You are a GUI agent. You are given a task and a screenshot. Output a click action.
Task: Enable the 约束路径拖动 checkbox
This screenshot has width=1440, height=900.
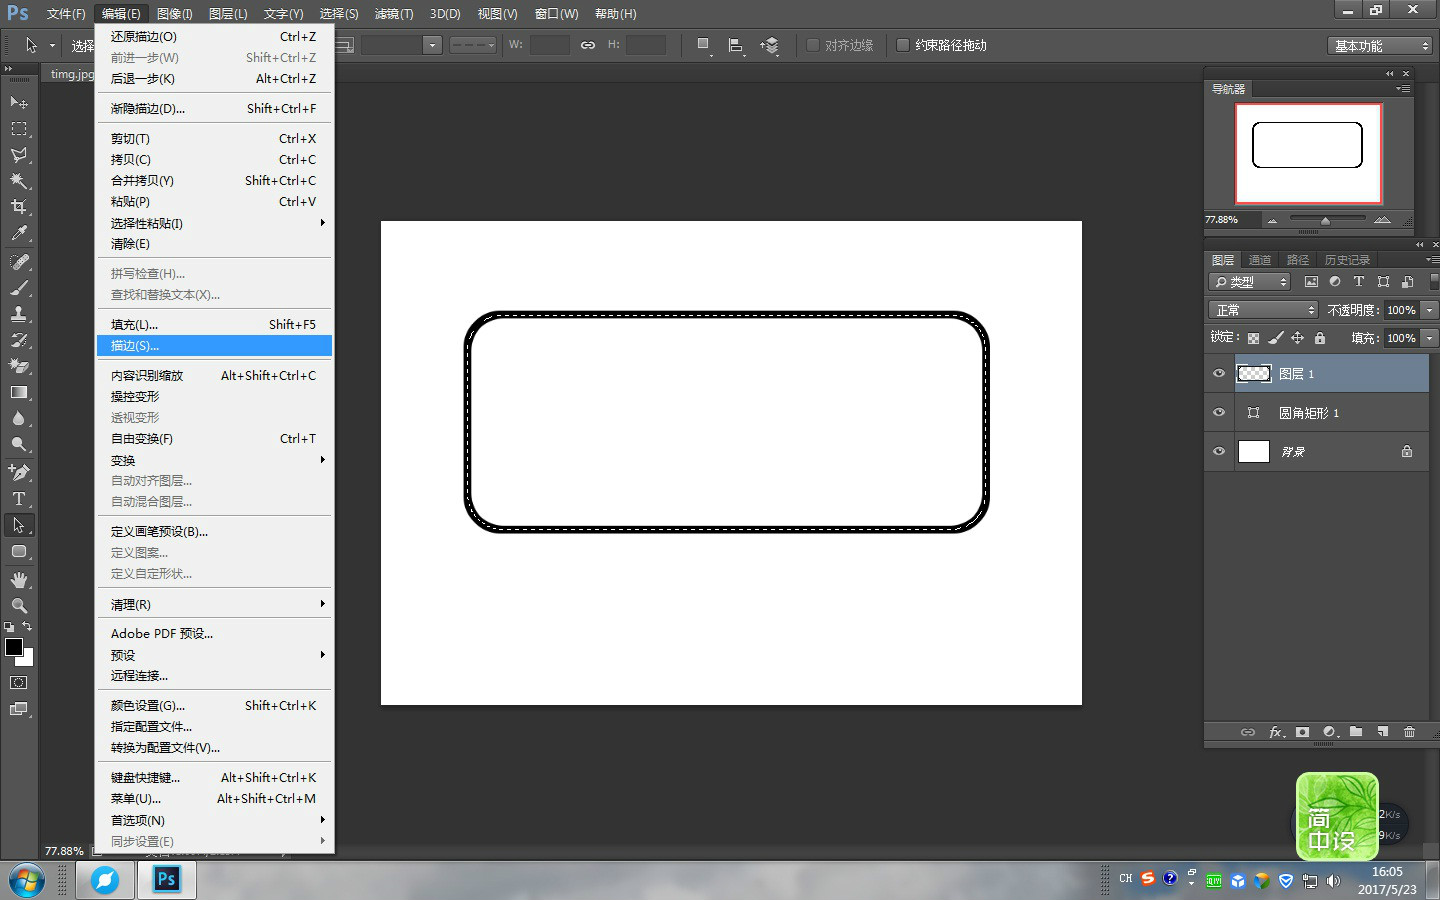click(x=903, y=45)
